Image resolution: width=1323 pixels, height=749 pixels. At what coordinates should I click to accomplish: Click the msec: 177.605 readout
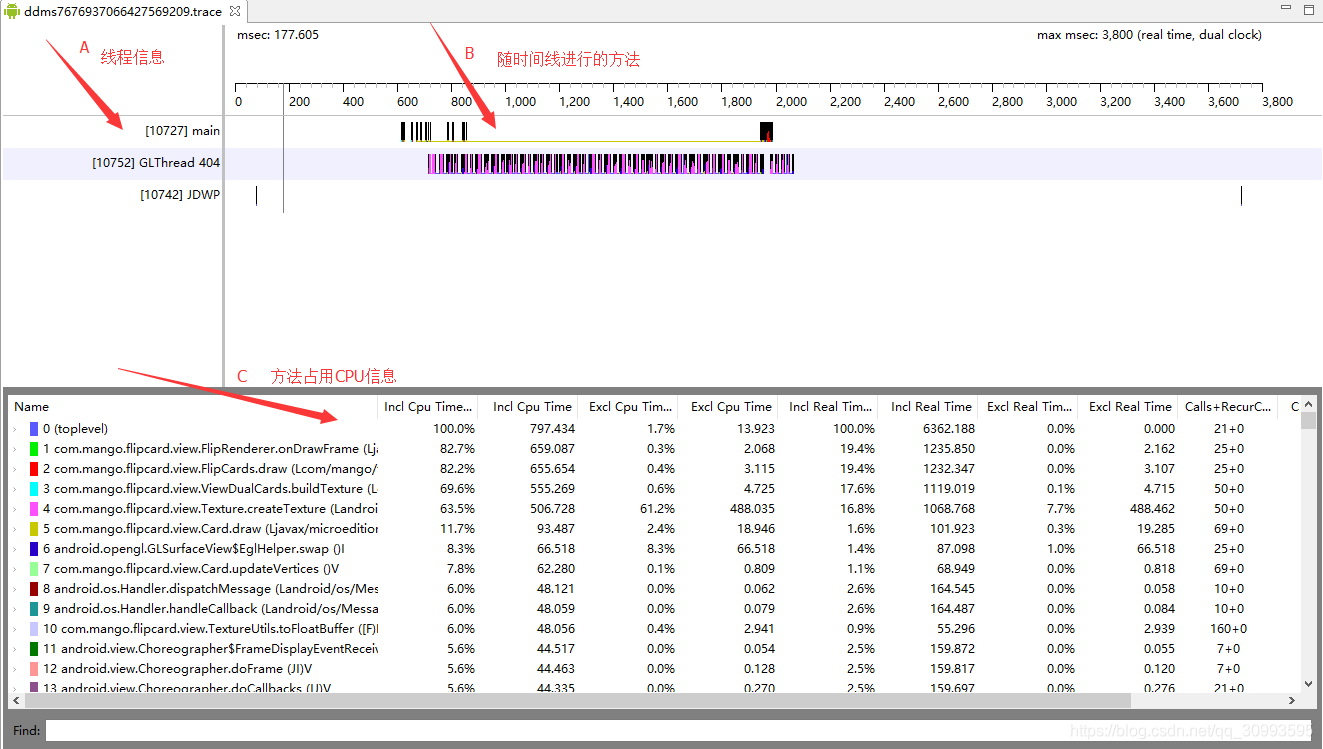click(x=278, y=35)
